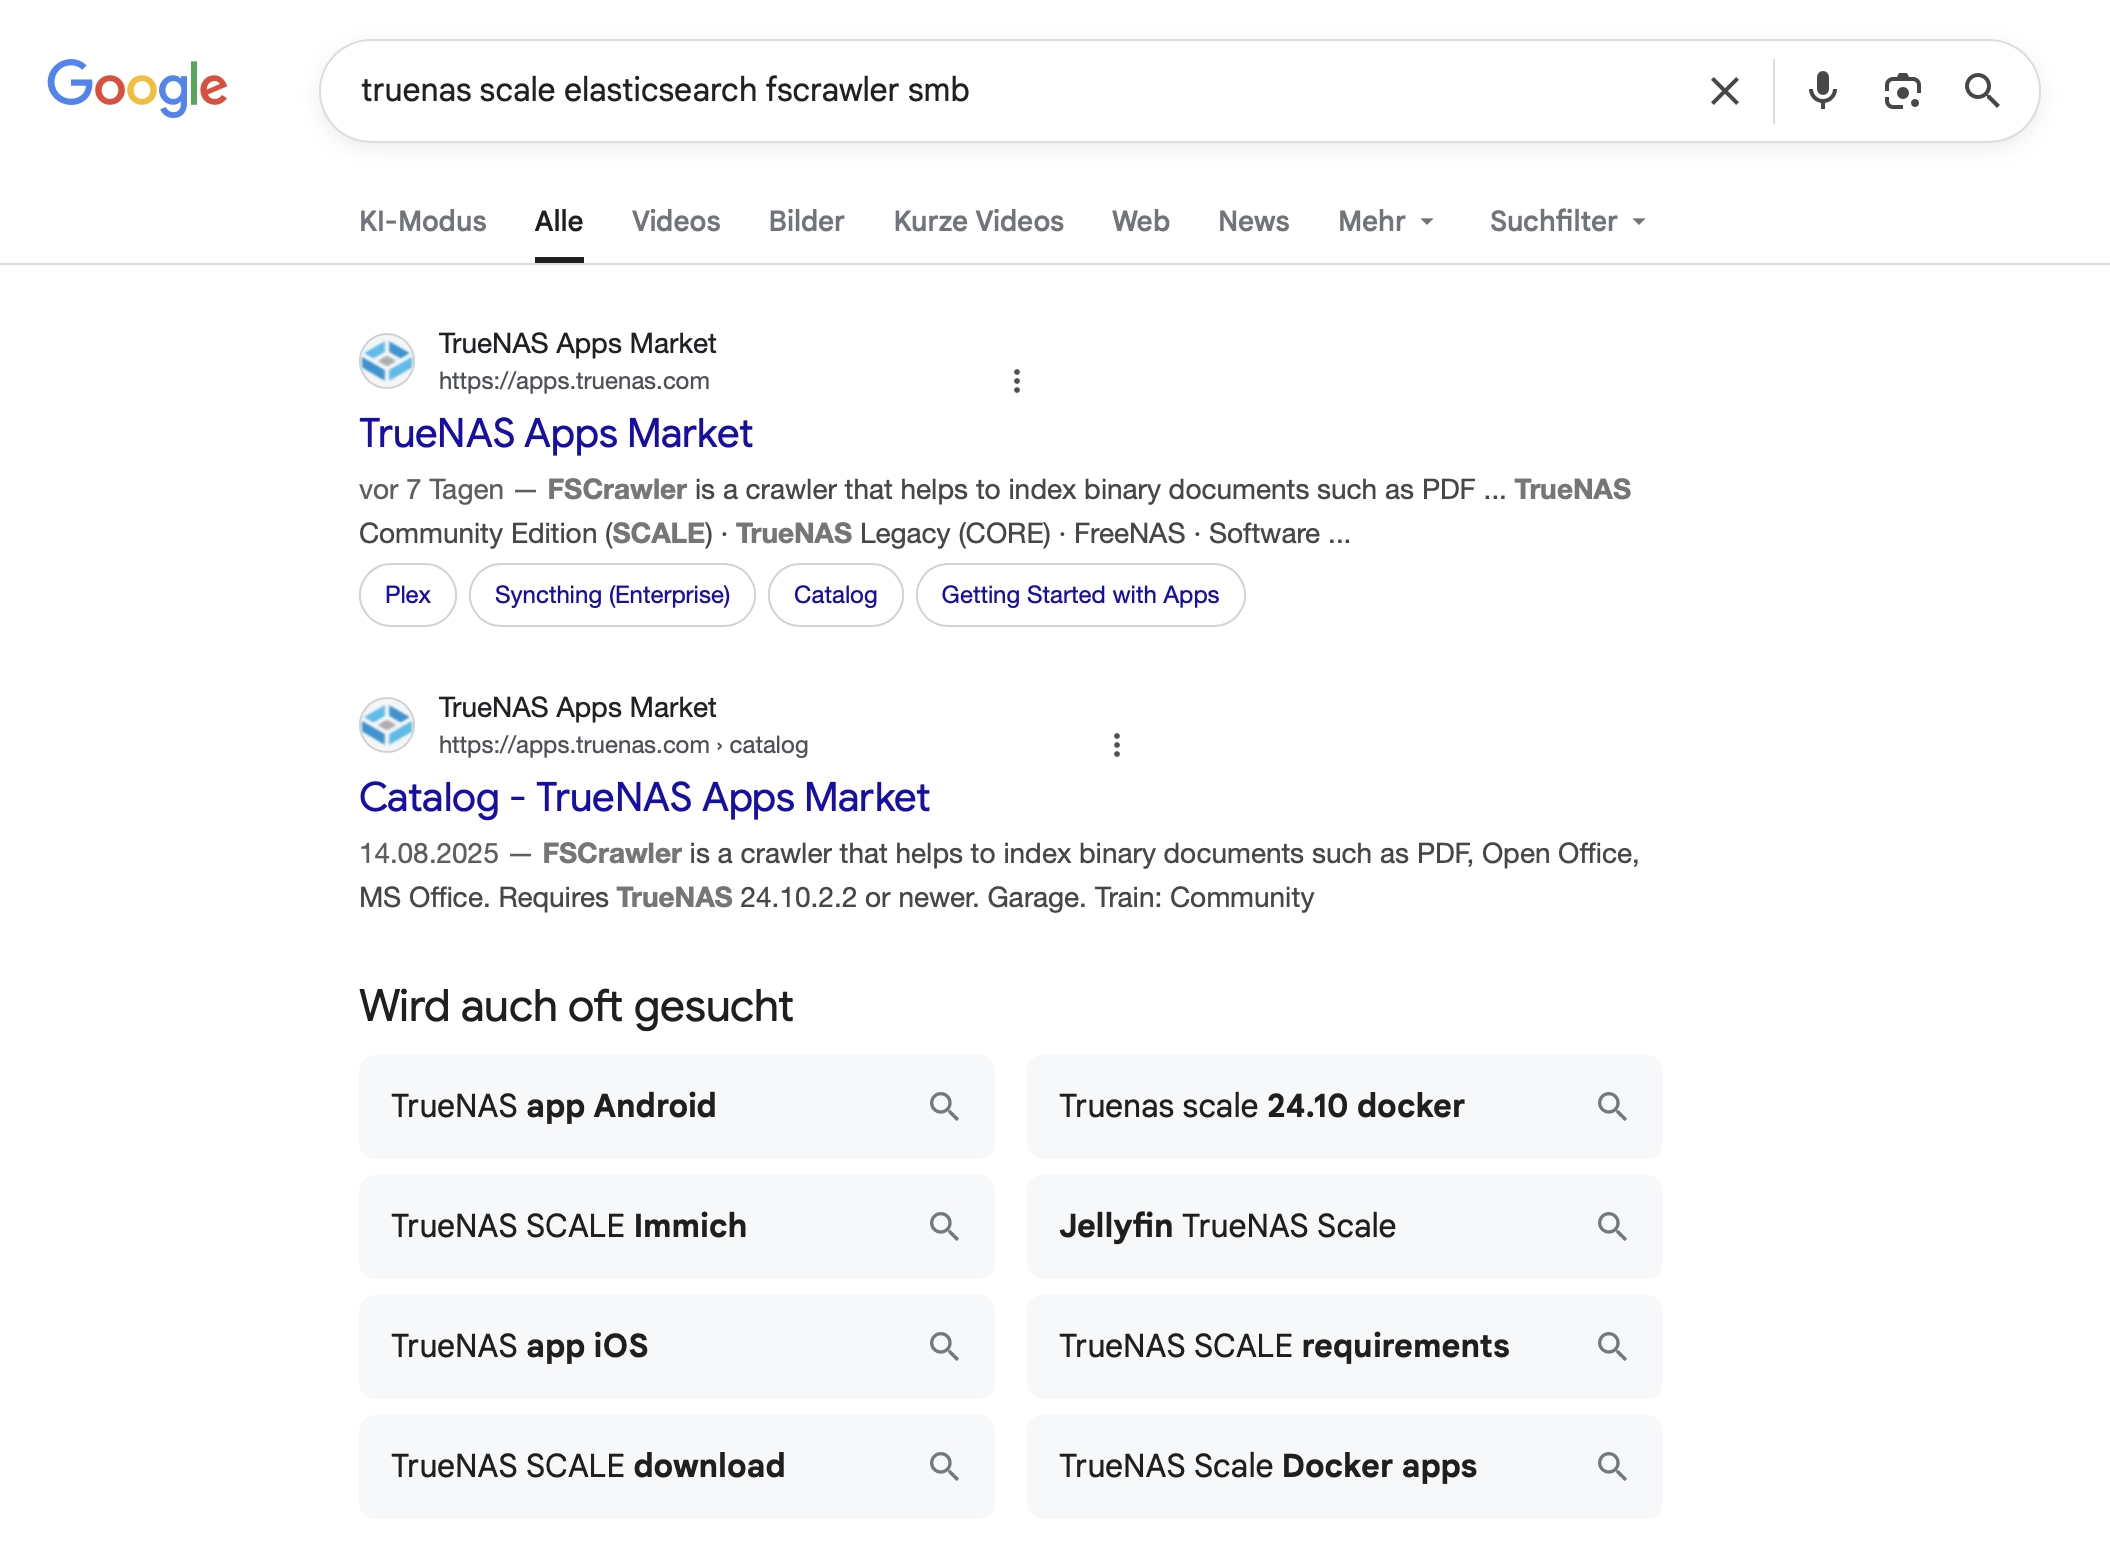Open Google Lens image search icon
Viewport: 2110px width, 1550px height.
(x=1902, y=91)
